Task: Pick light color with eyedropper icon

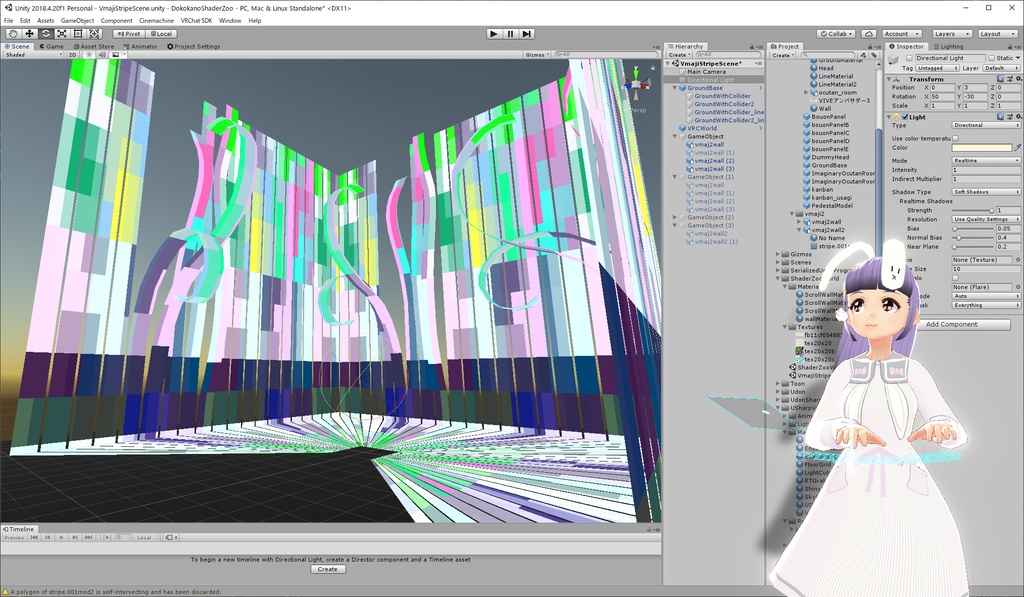Action: click(1018, 148)
